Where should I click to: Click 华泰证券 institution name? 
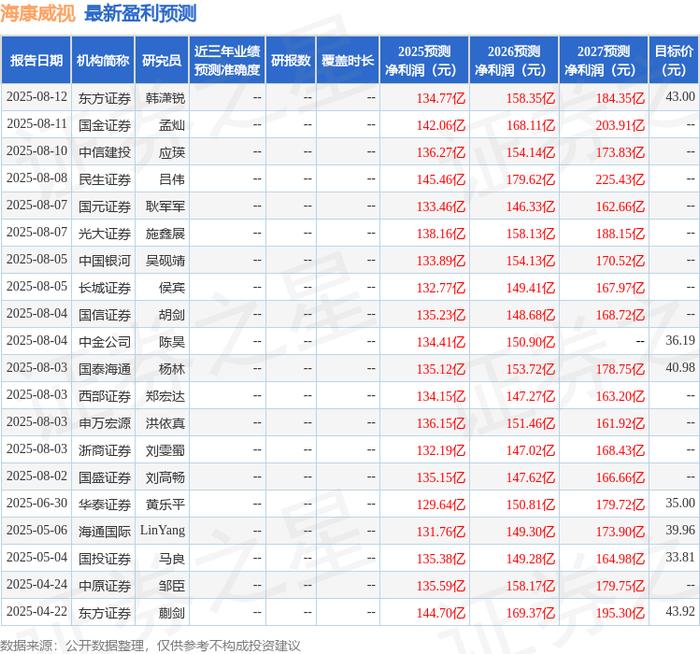pos(104,504)
